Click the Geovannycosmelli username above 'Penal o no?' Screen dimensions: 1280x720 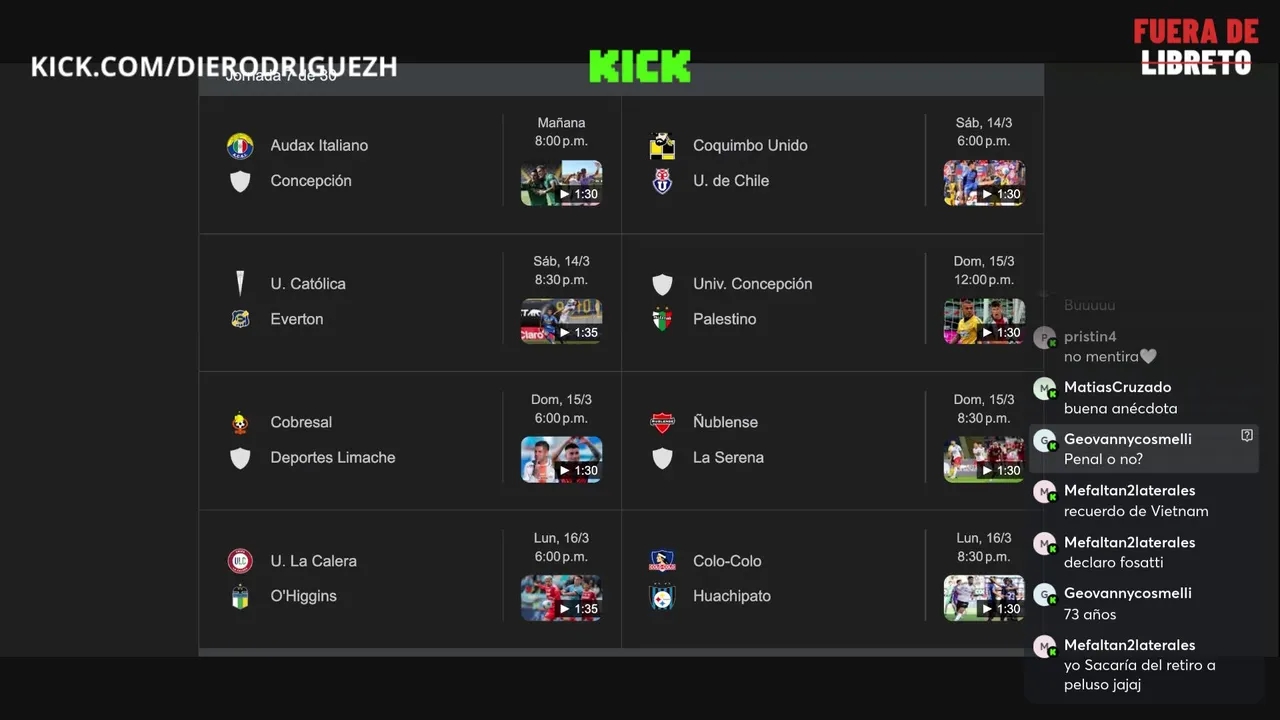click(x=1128, y=439)
